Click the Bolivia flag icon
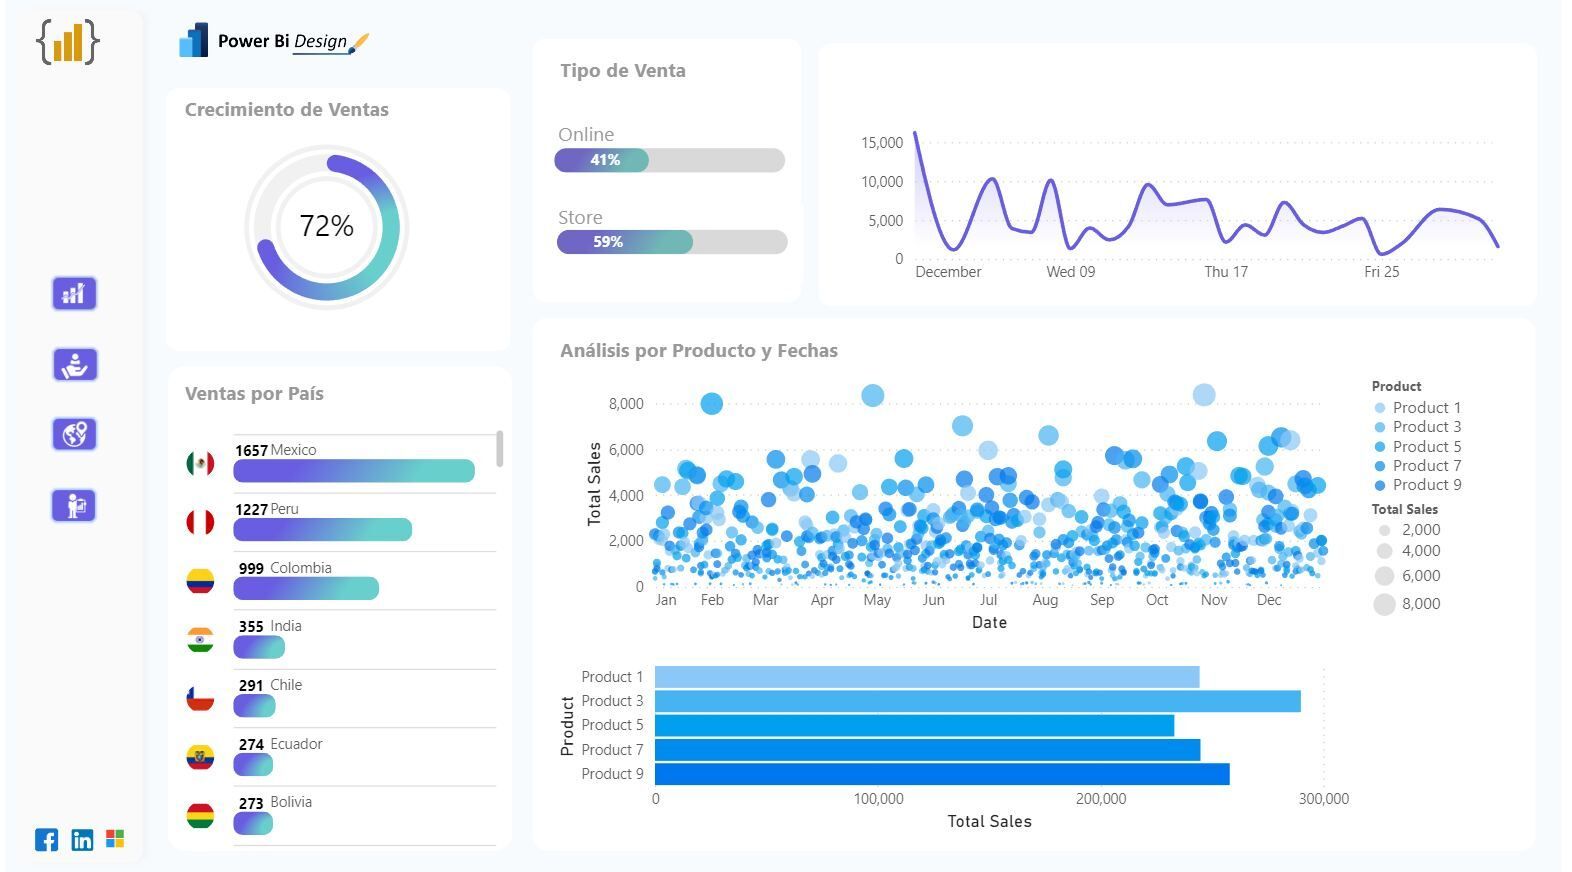Image resolution: width=1572 pixels, height=872 pixels. click(200, 815)
